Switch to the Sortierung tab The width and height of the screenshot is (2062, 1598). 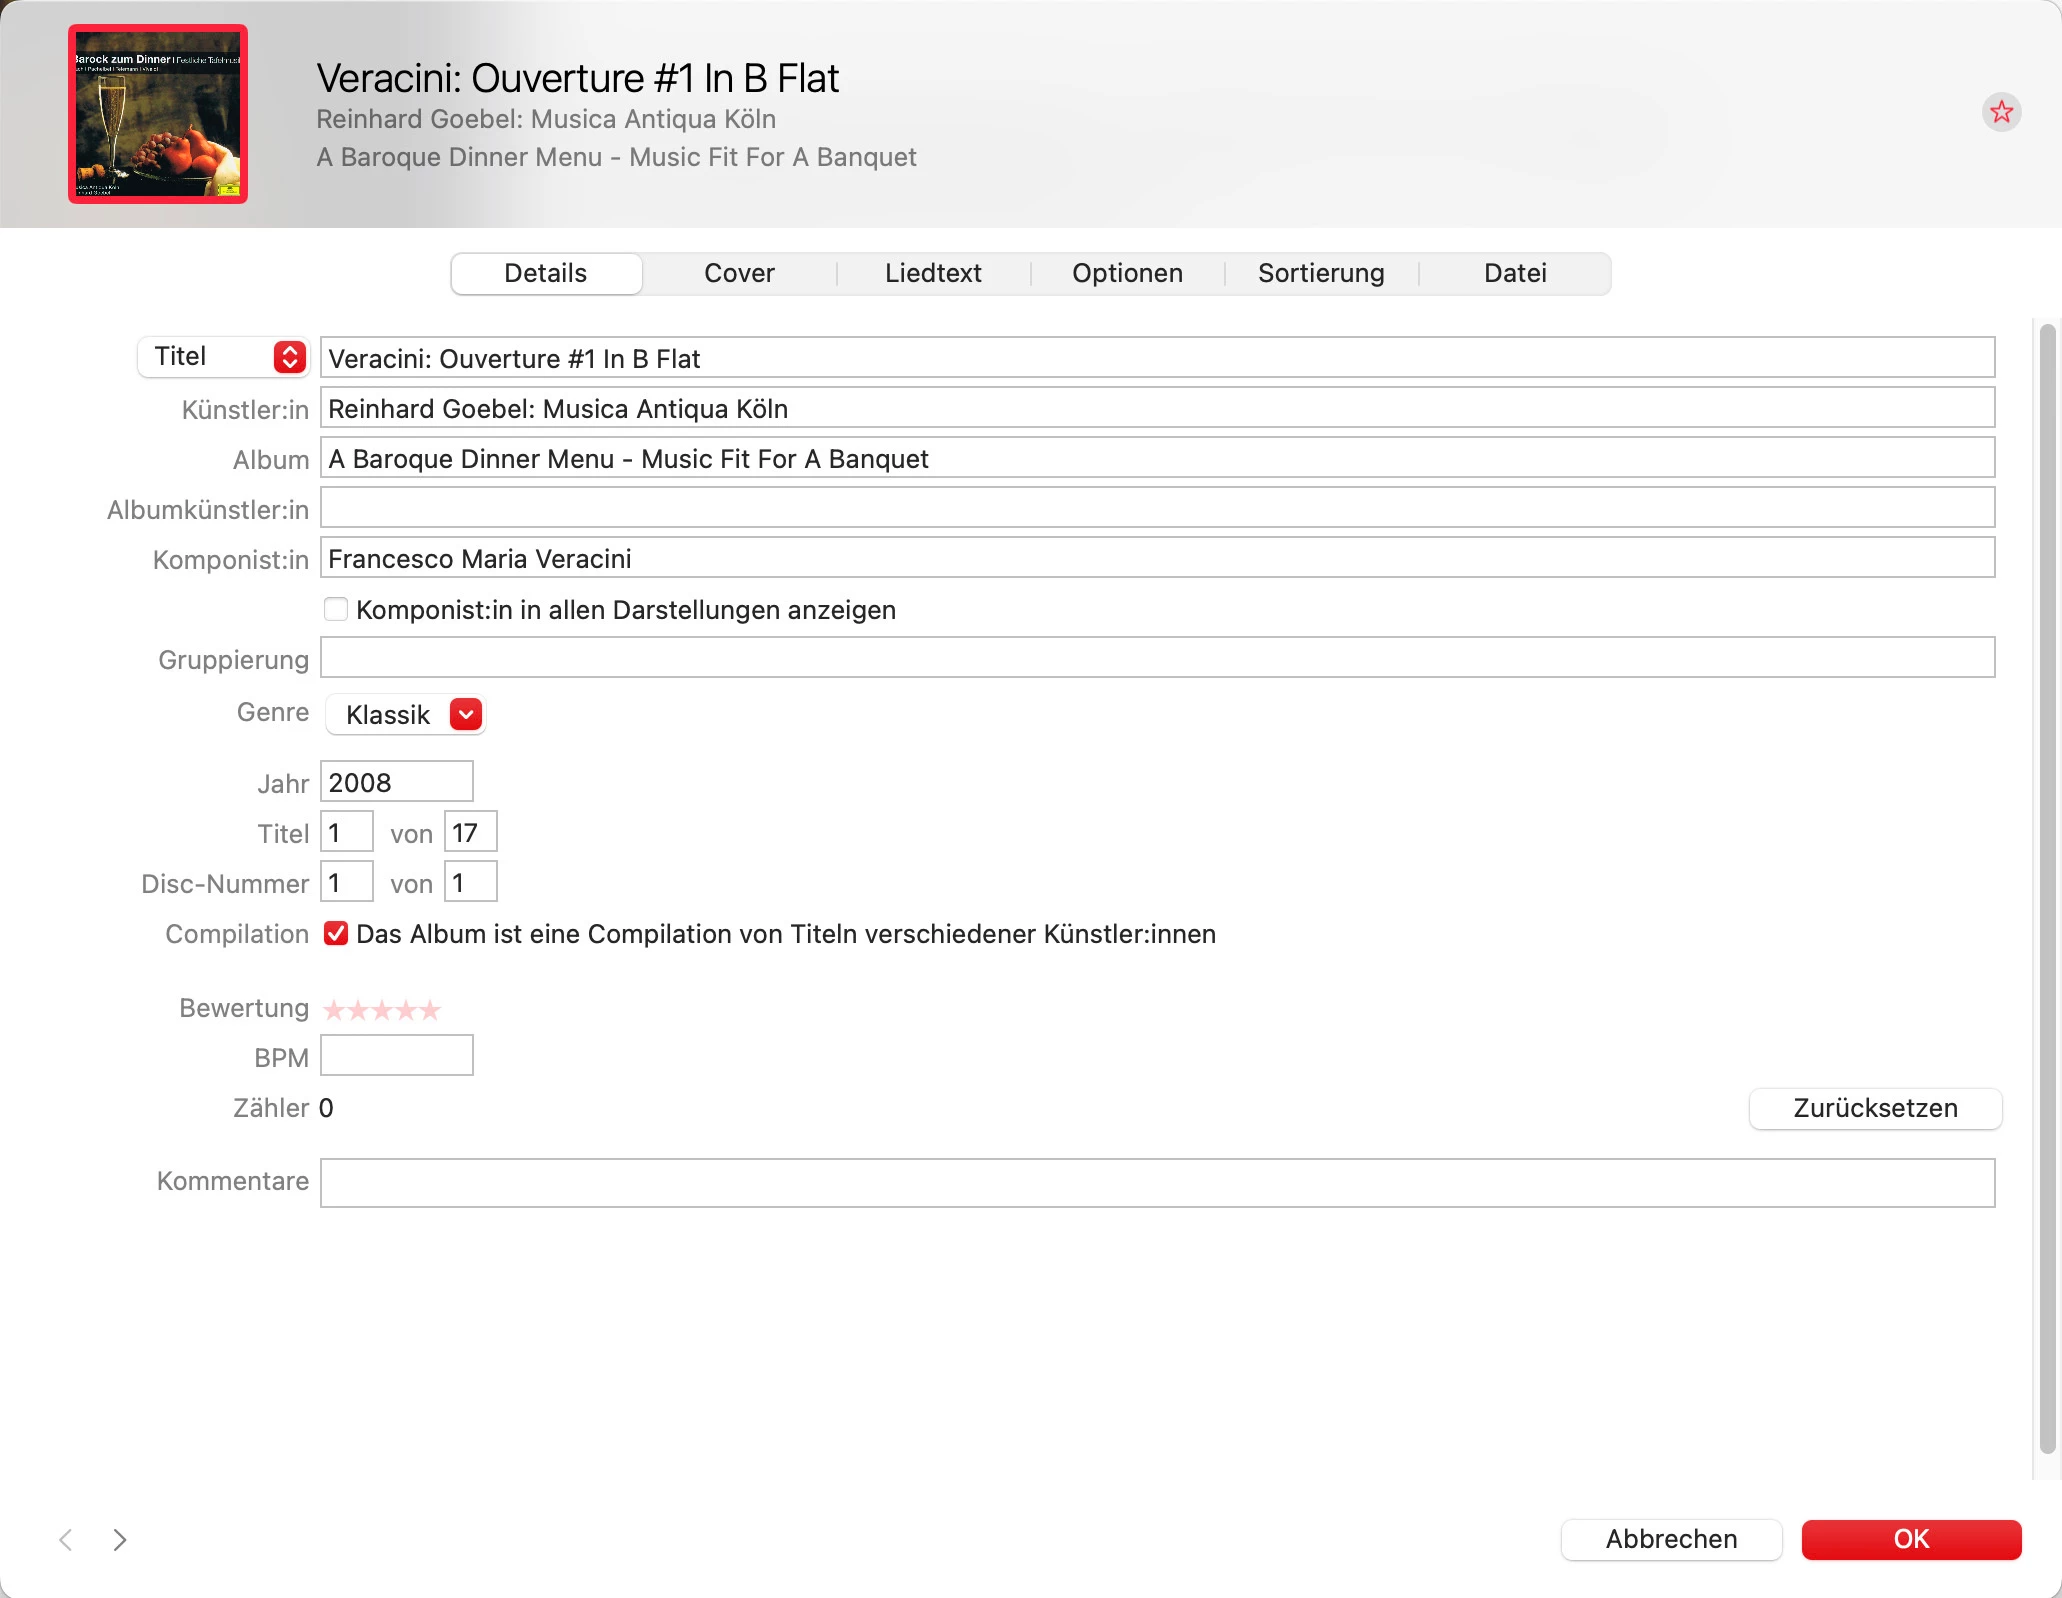1321,273
